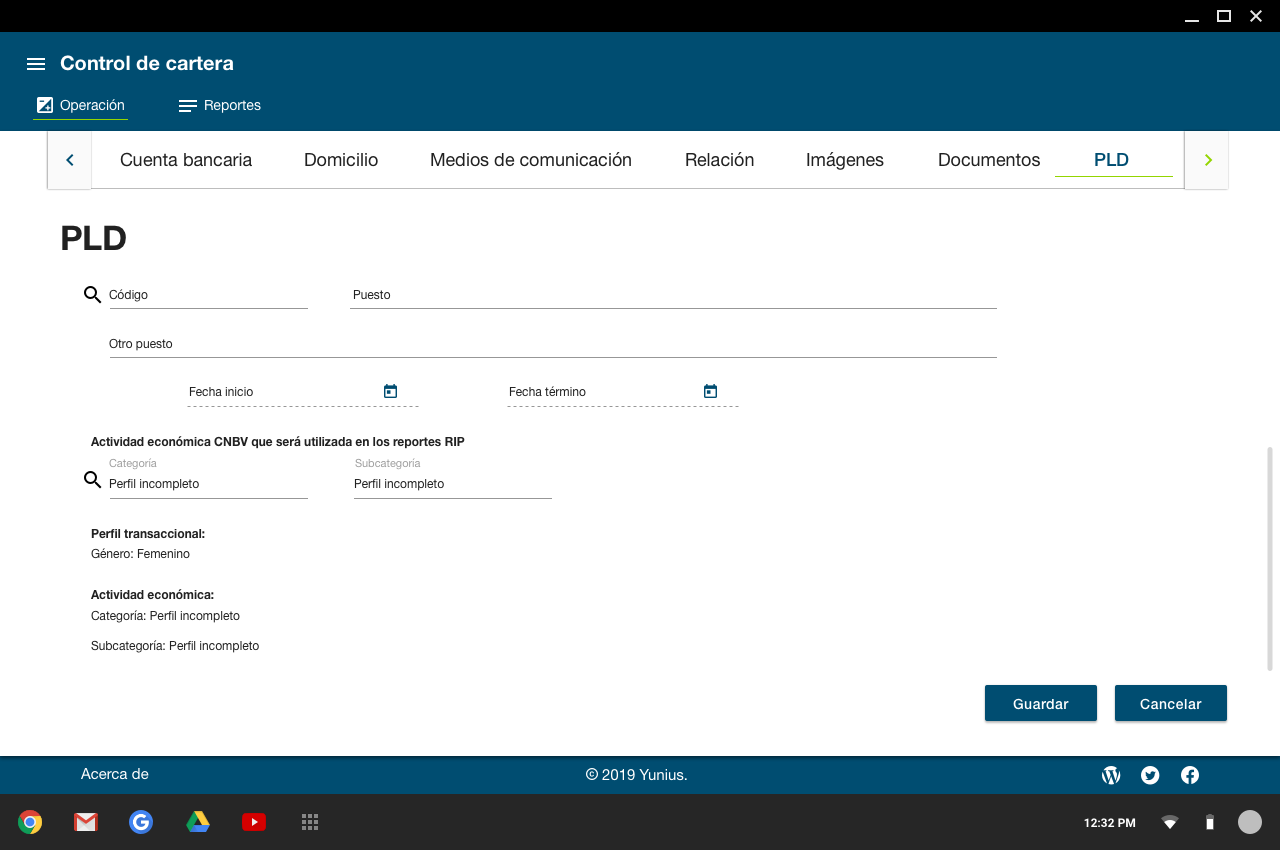Open Google Drive from the shelf
This screenshot has height=850, width=1280.
tap(198, 822)
